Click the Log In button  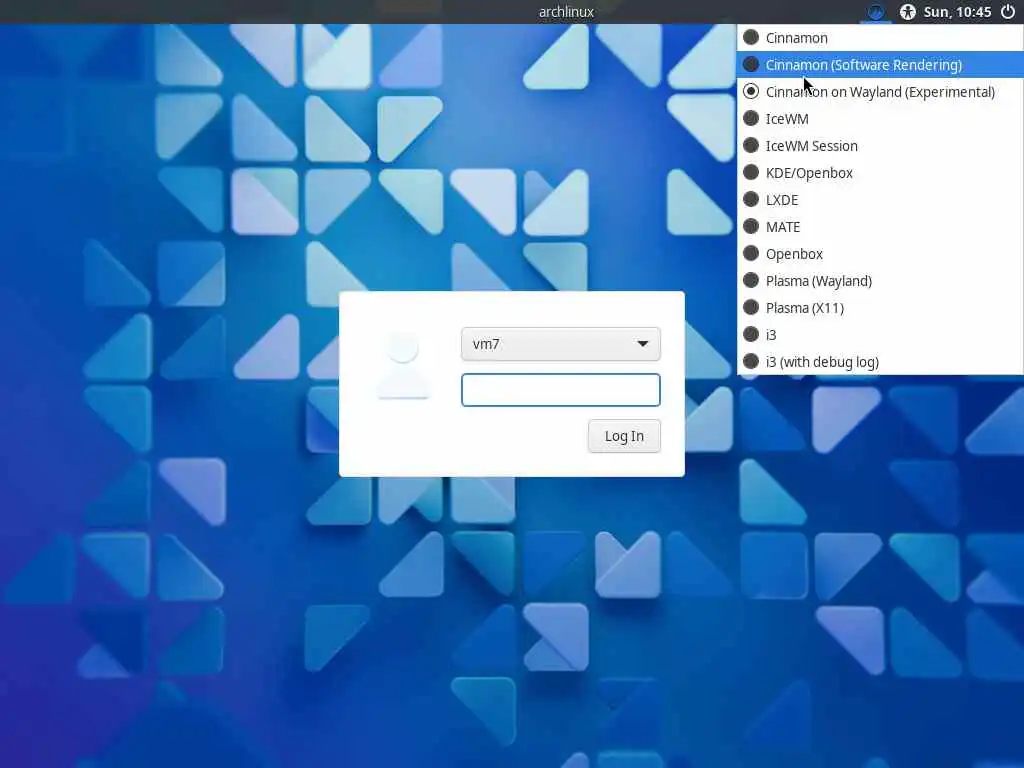(624, 436)
